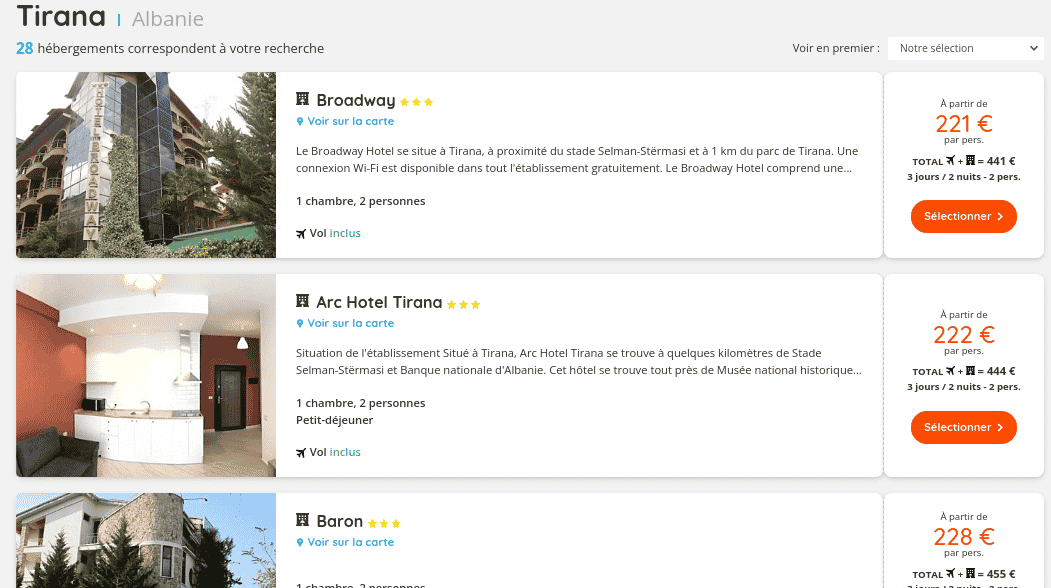Open the Baron hotel photo
This screenshot has width=1051, height=588.
146,540
